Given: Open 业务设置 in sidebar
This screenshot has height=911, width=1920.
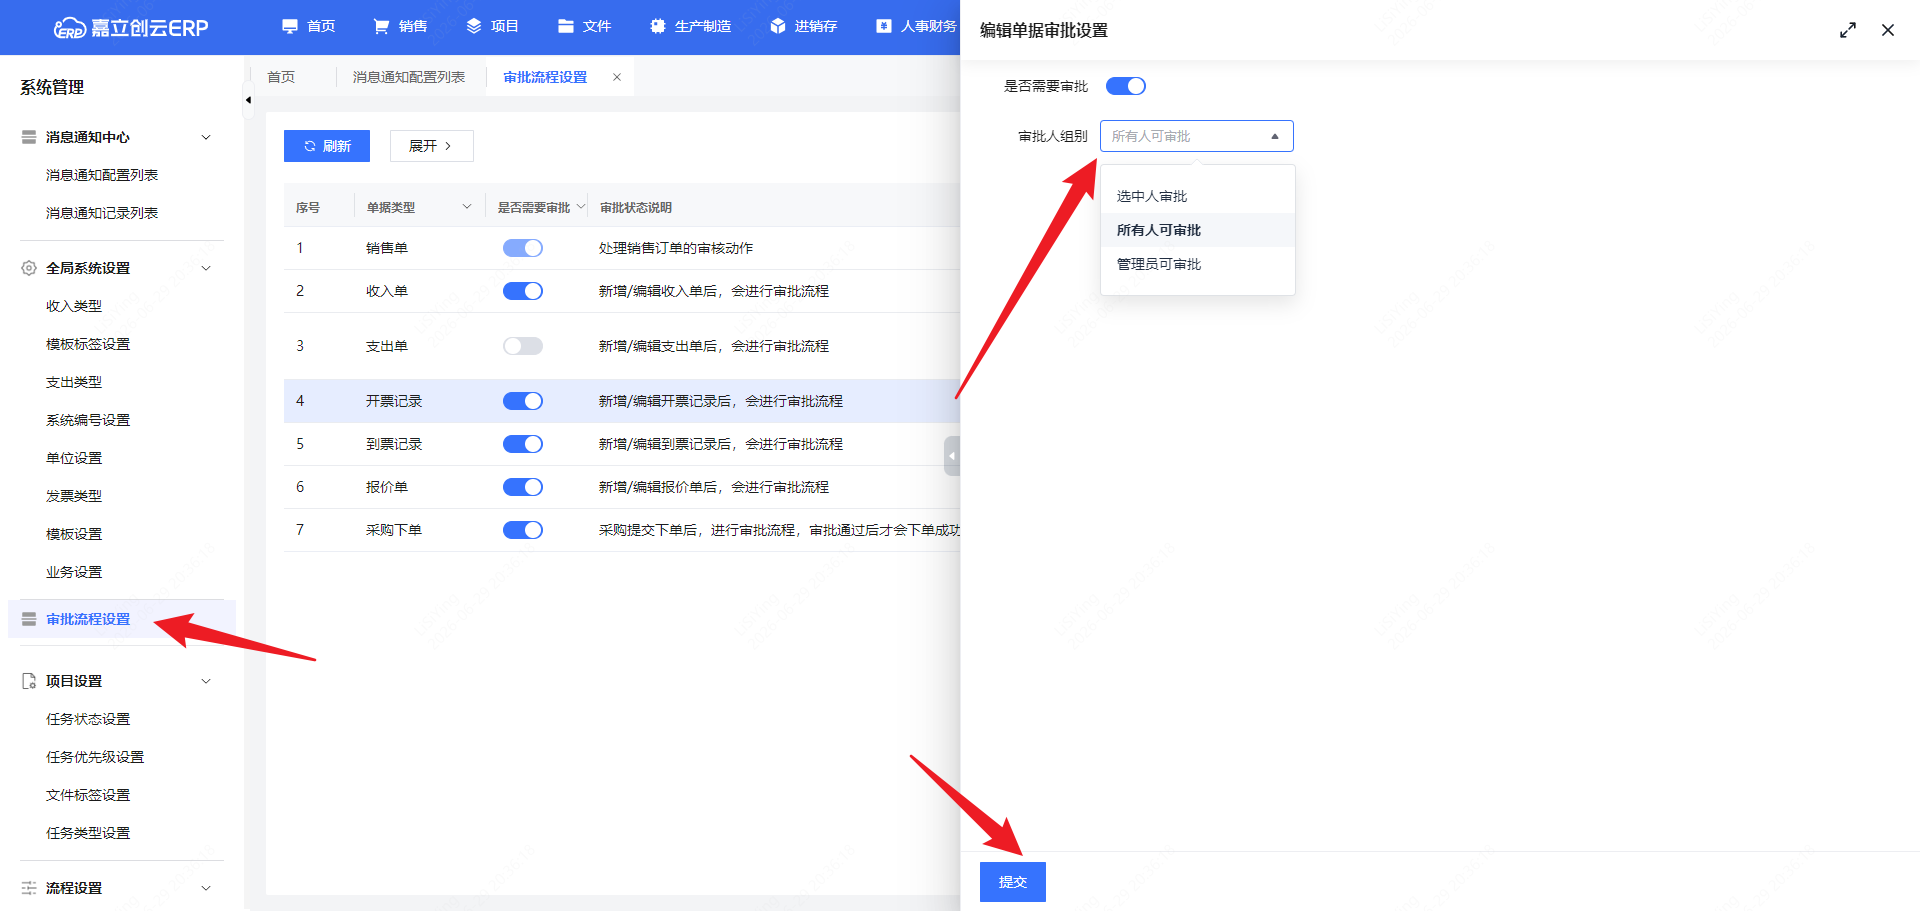Looking at the screenshot, I should [x=74, y=572].
